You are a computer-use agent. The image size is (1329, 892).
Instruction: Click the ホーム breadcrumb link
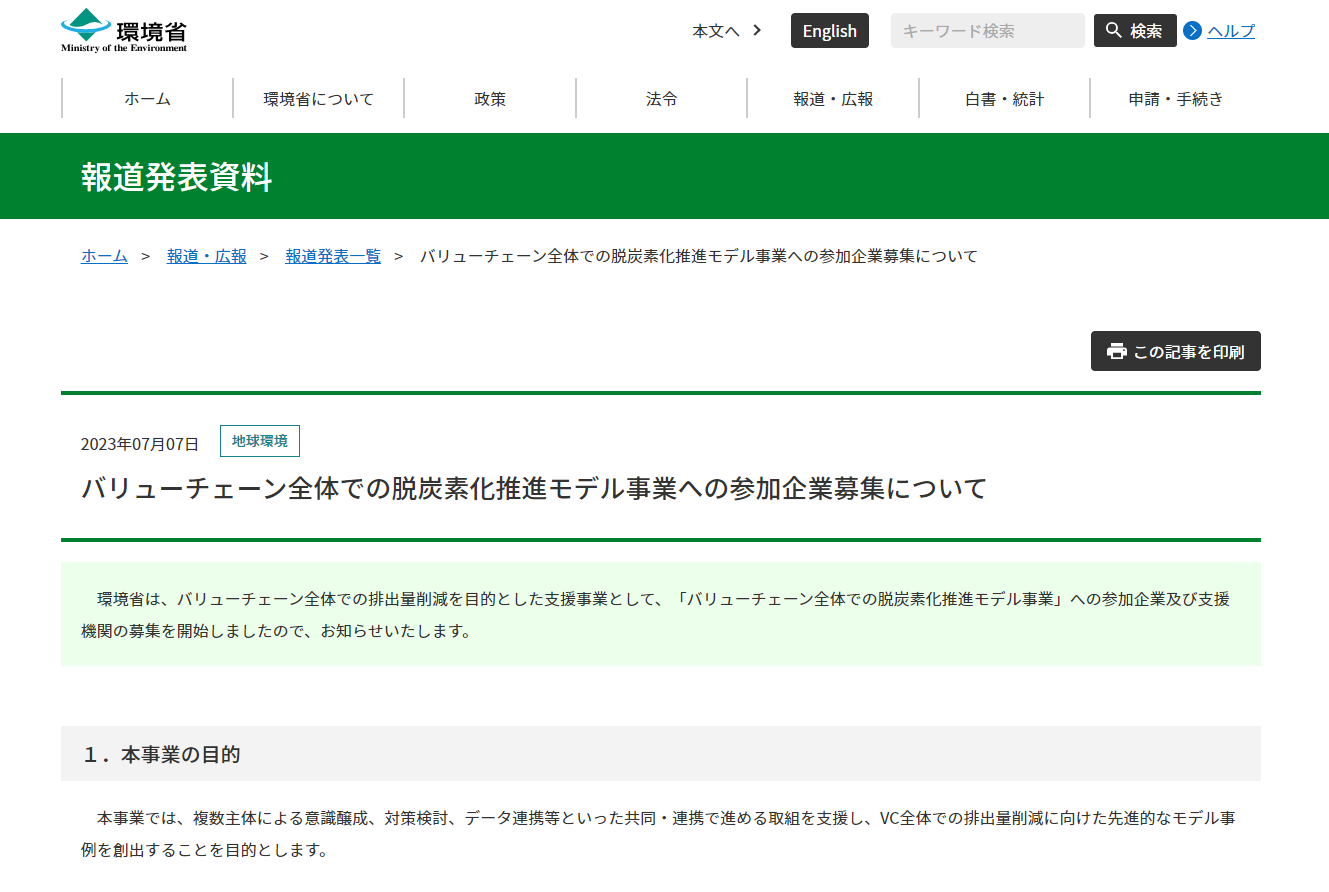[x=104, y=256]
